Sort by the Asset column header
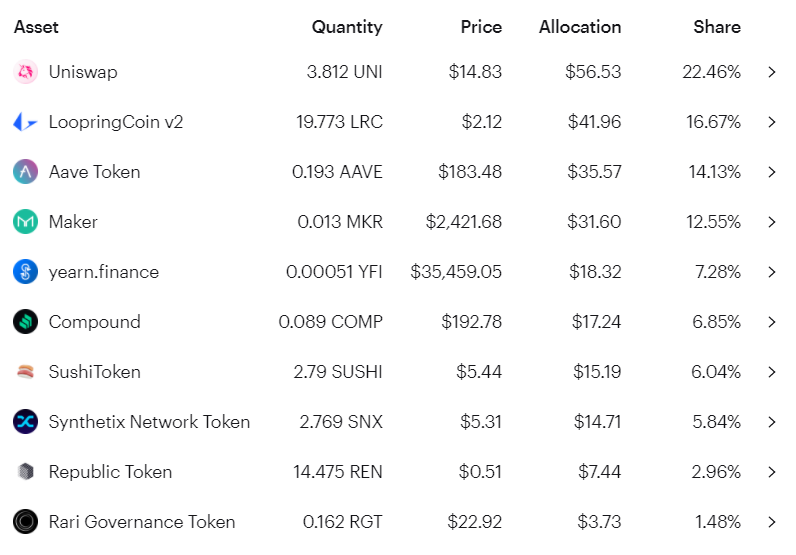796x555 pixels. click(x=35, y=27)
